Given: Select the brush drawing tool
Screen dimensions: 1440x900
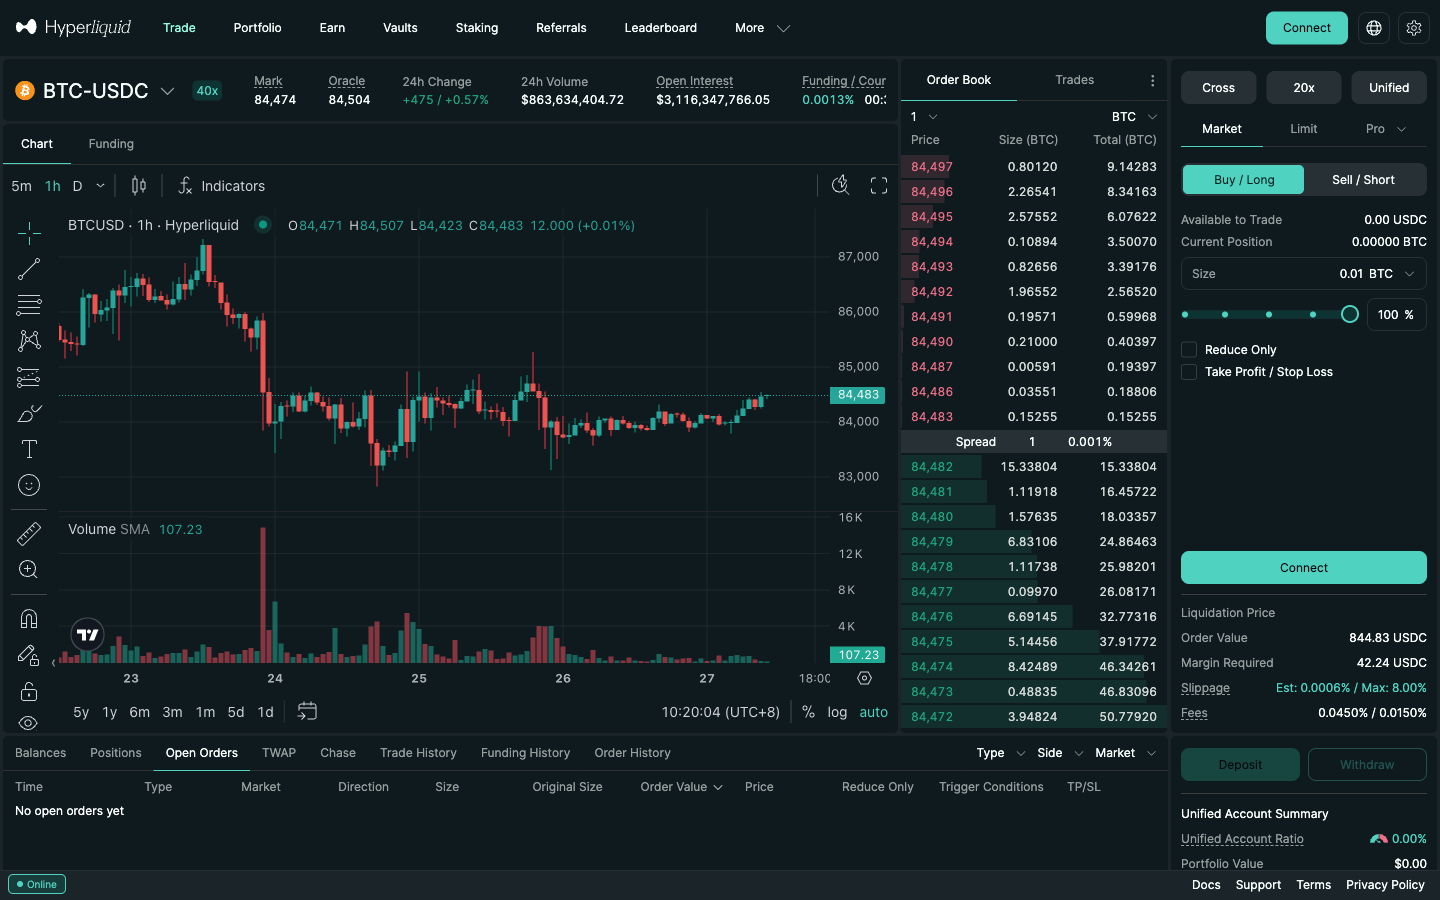Looking at the screenshot, I should coord(29,413).
